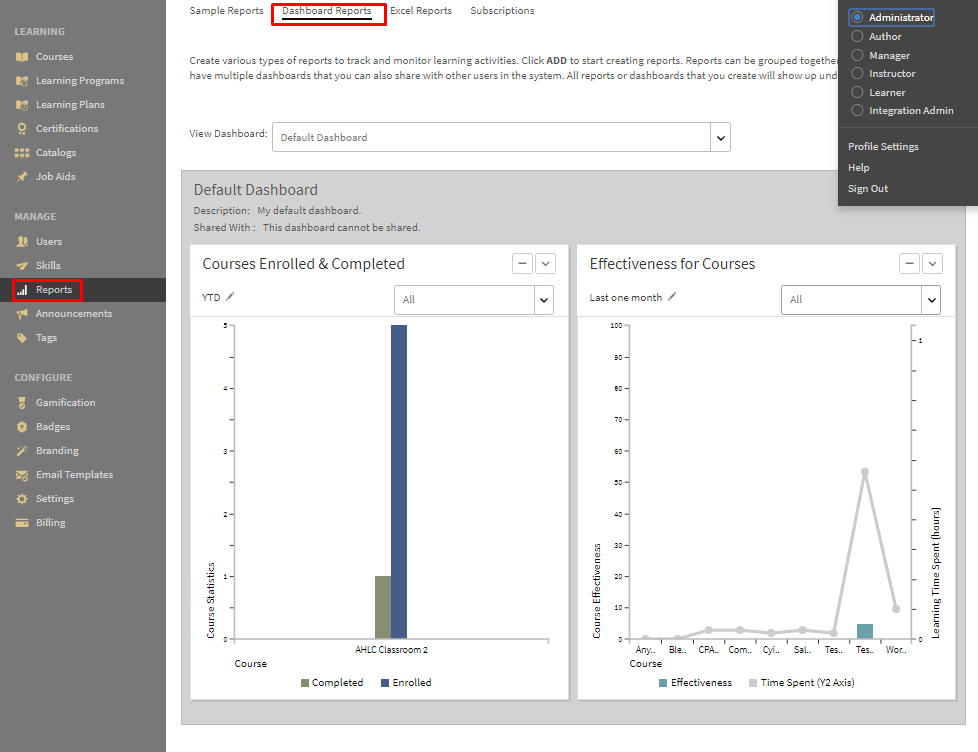Click the Job Aids pin icon

[x=22, y=177]
